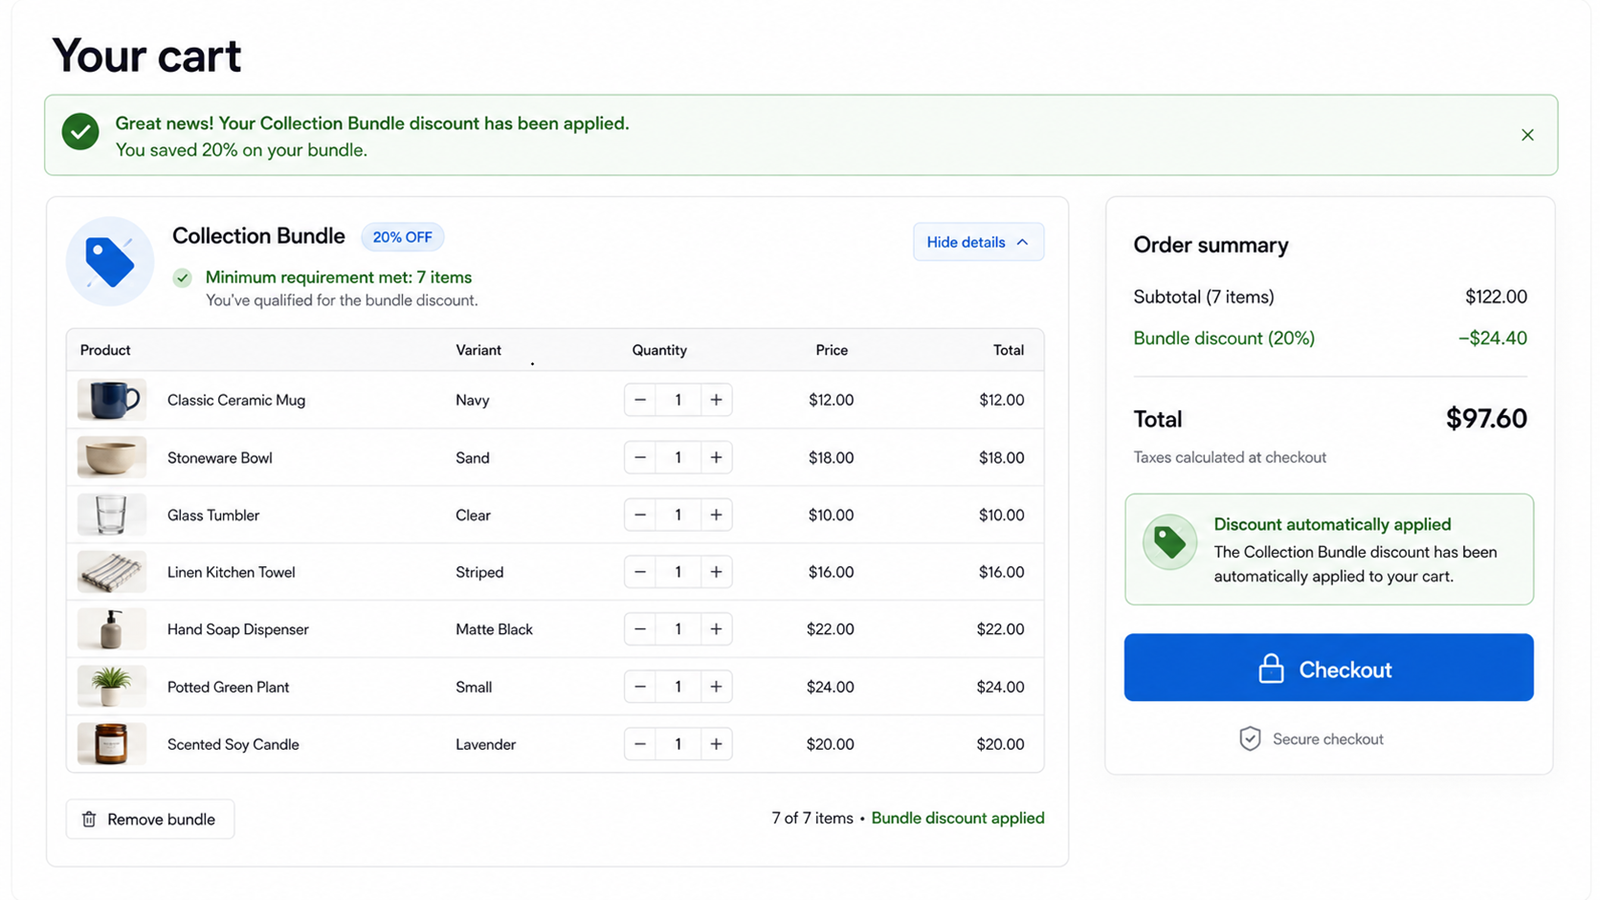This screenshot has height=900, width=1600.
Task: Decrease Potted Green Plant quantity
Action: (x=640, y=687)
